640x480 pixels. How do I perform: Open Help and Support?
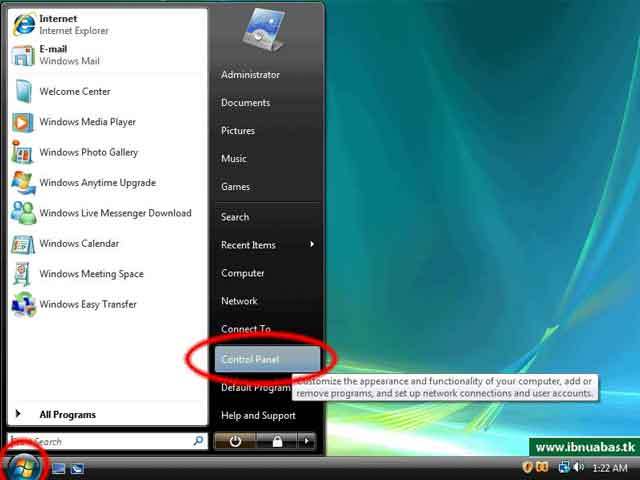(x=258, y=416)
